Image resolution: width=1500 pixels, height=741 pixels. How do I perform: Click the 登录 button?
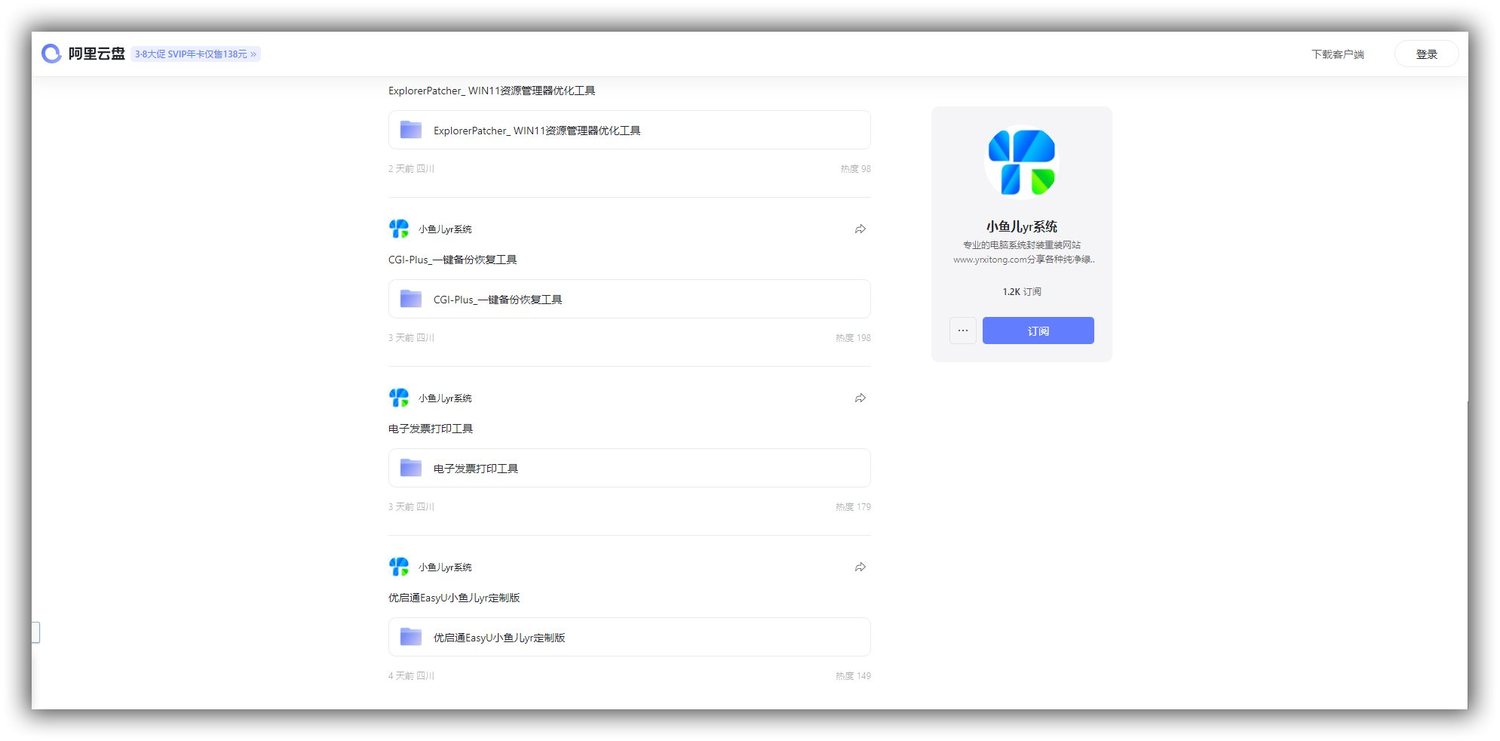(1426, 54)
